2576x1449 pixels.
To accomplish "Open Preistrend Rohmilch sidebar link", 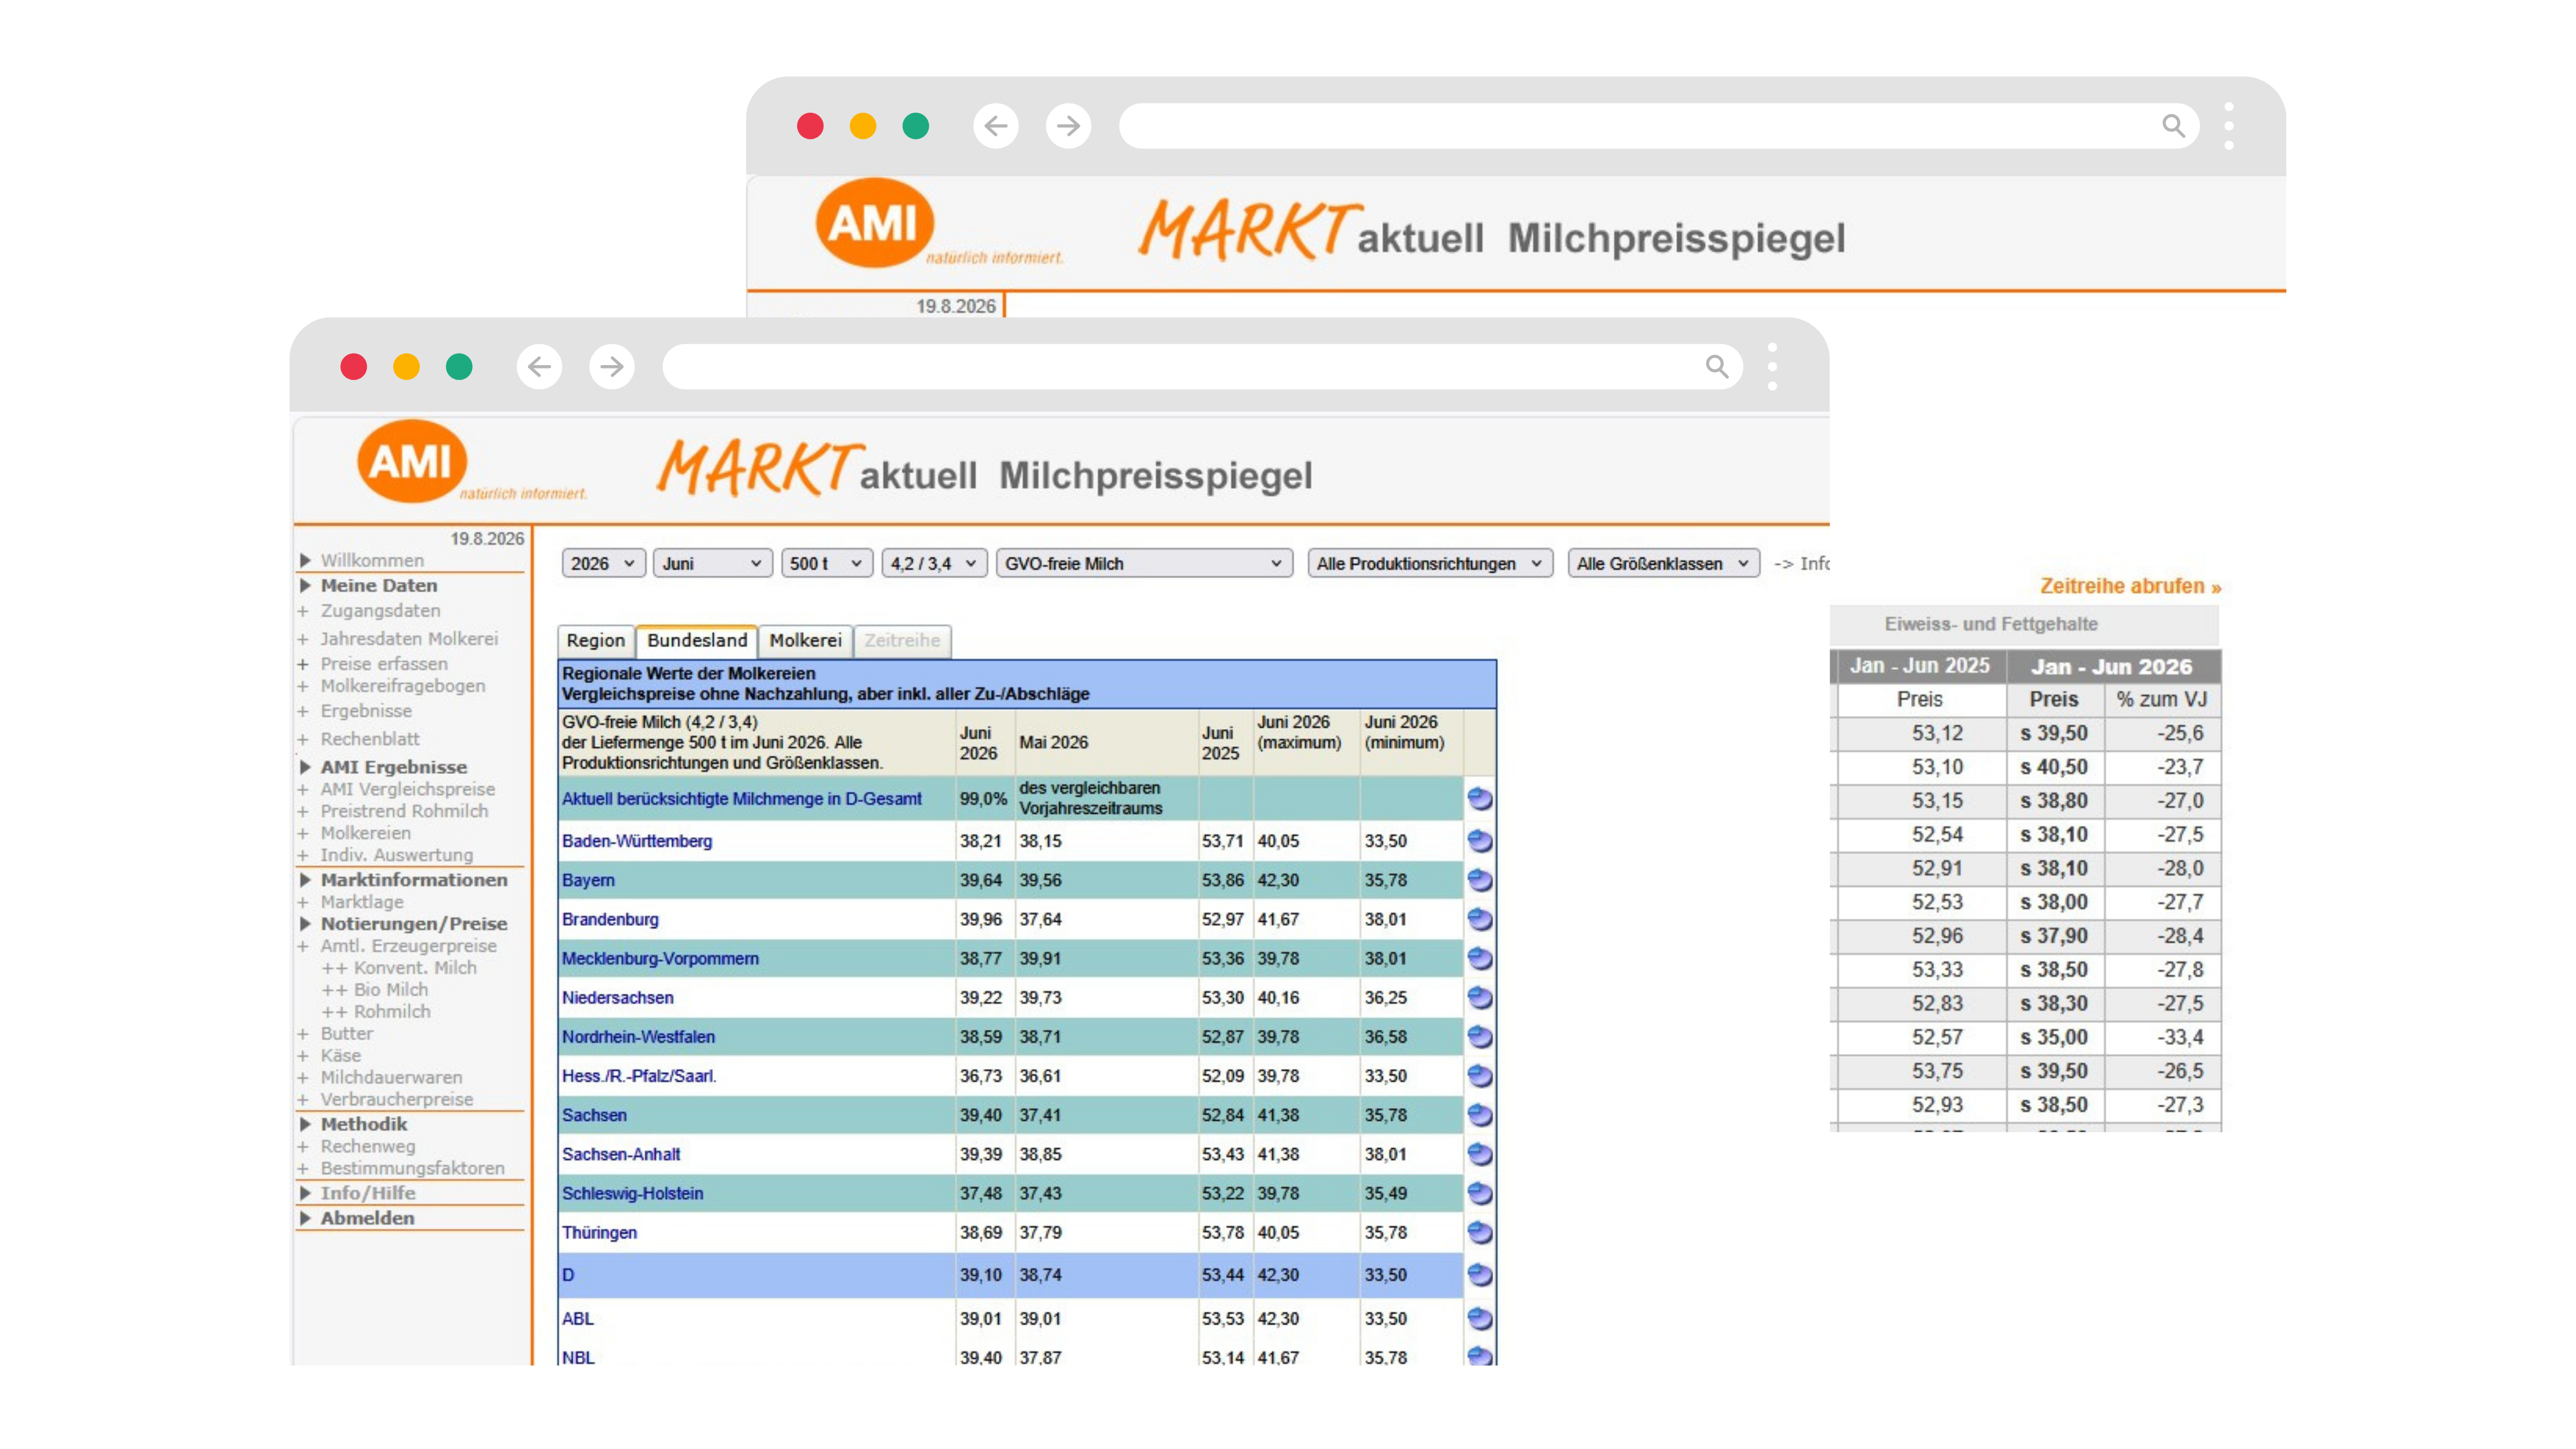I will pos(404,811).
